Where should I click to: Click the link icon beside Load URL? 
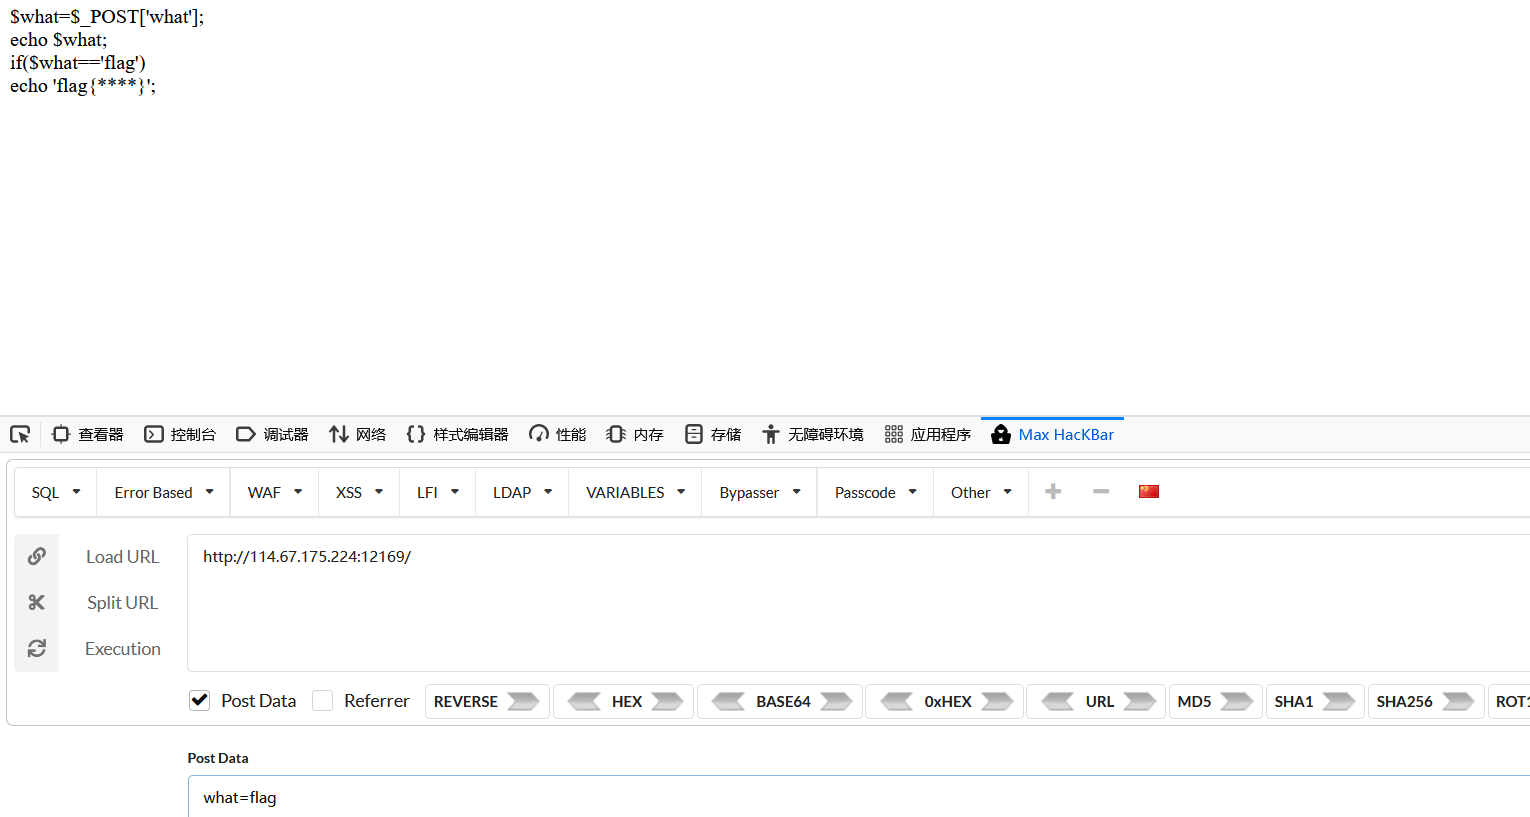37,556
